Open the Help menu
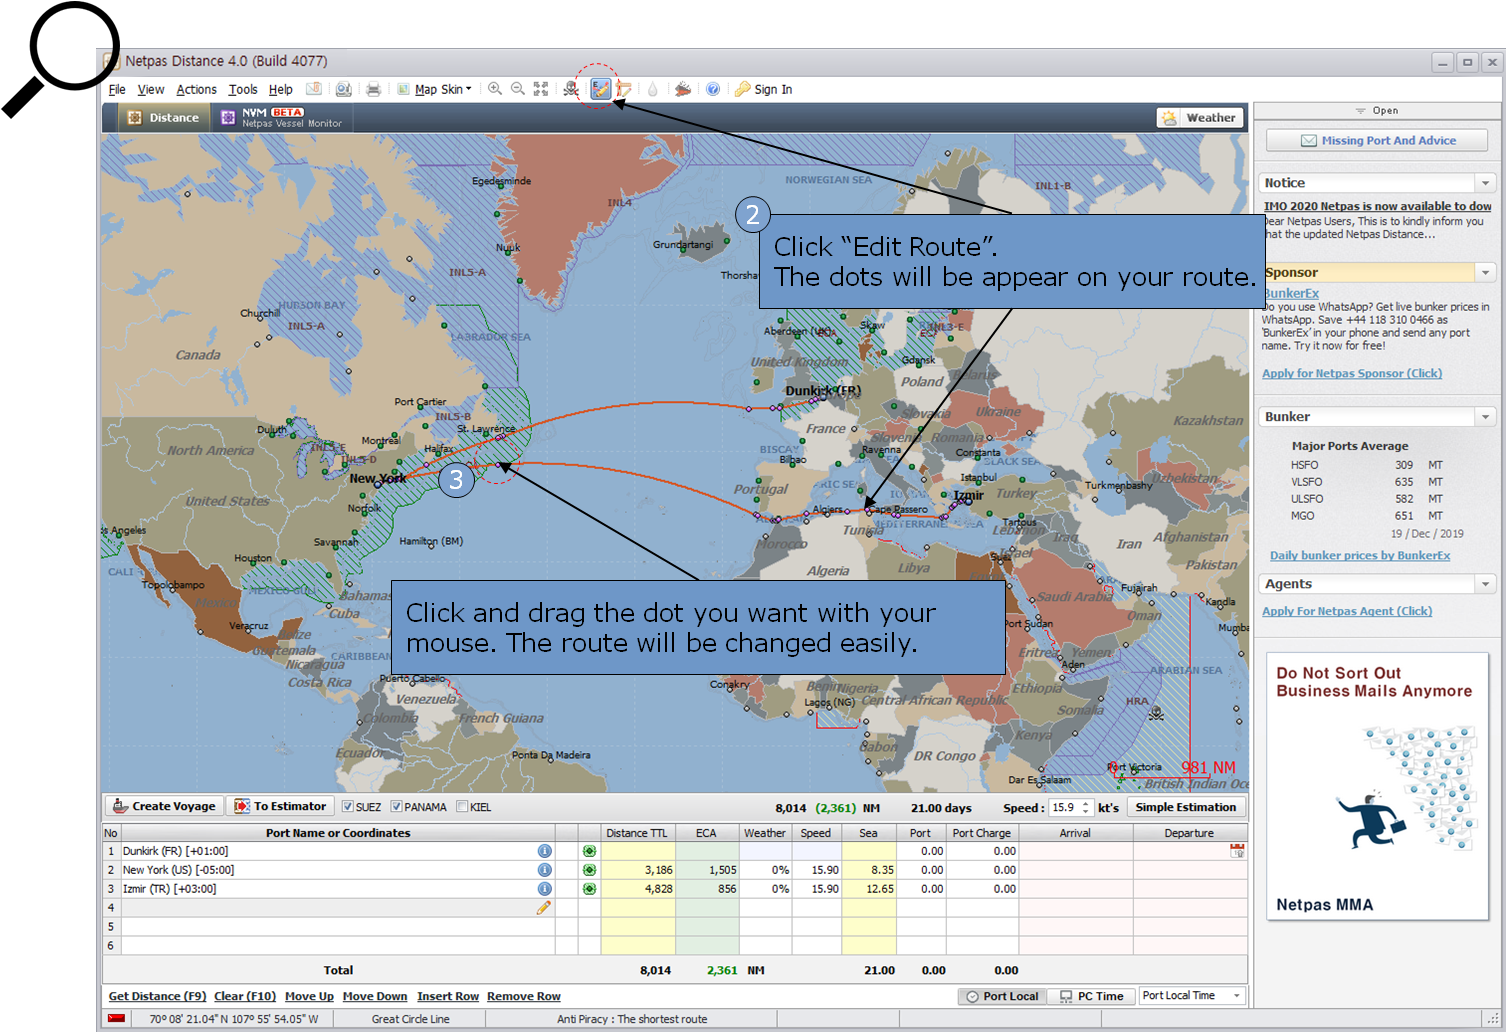Image resolution: width=1507 pixels, height=1033 pixels. [x=281, y=89]
